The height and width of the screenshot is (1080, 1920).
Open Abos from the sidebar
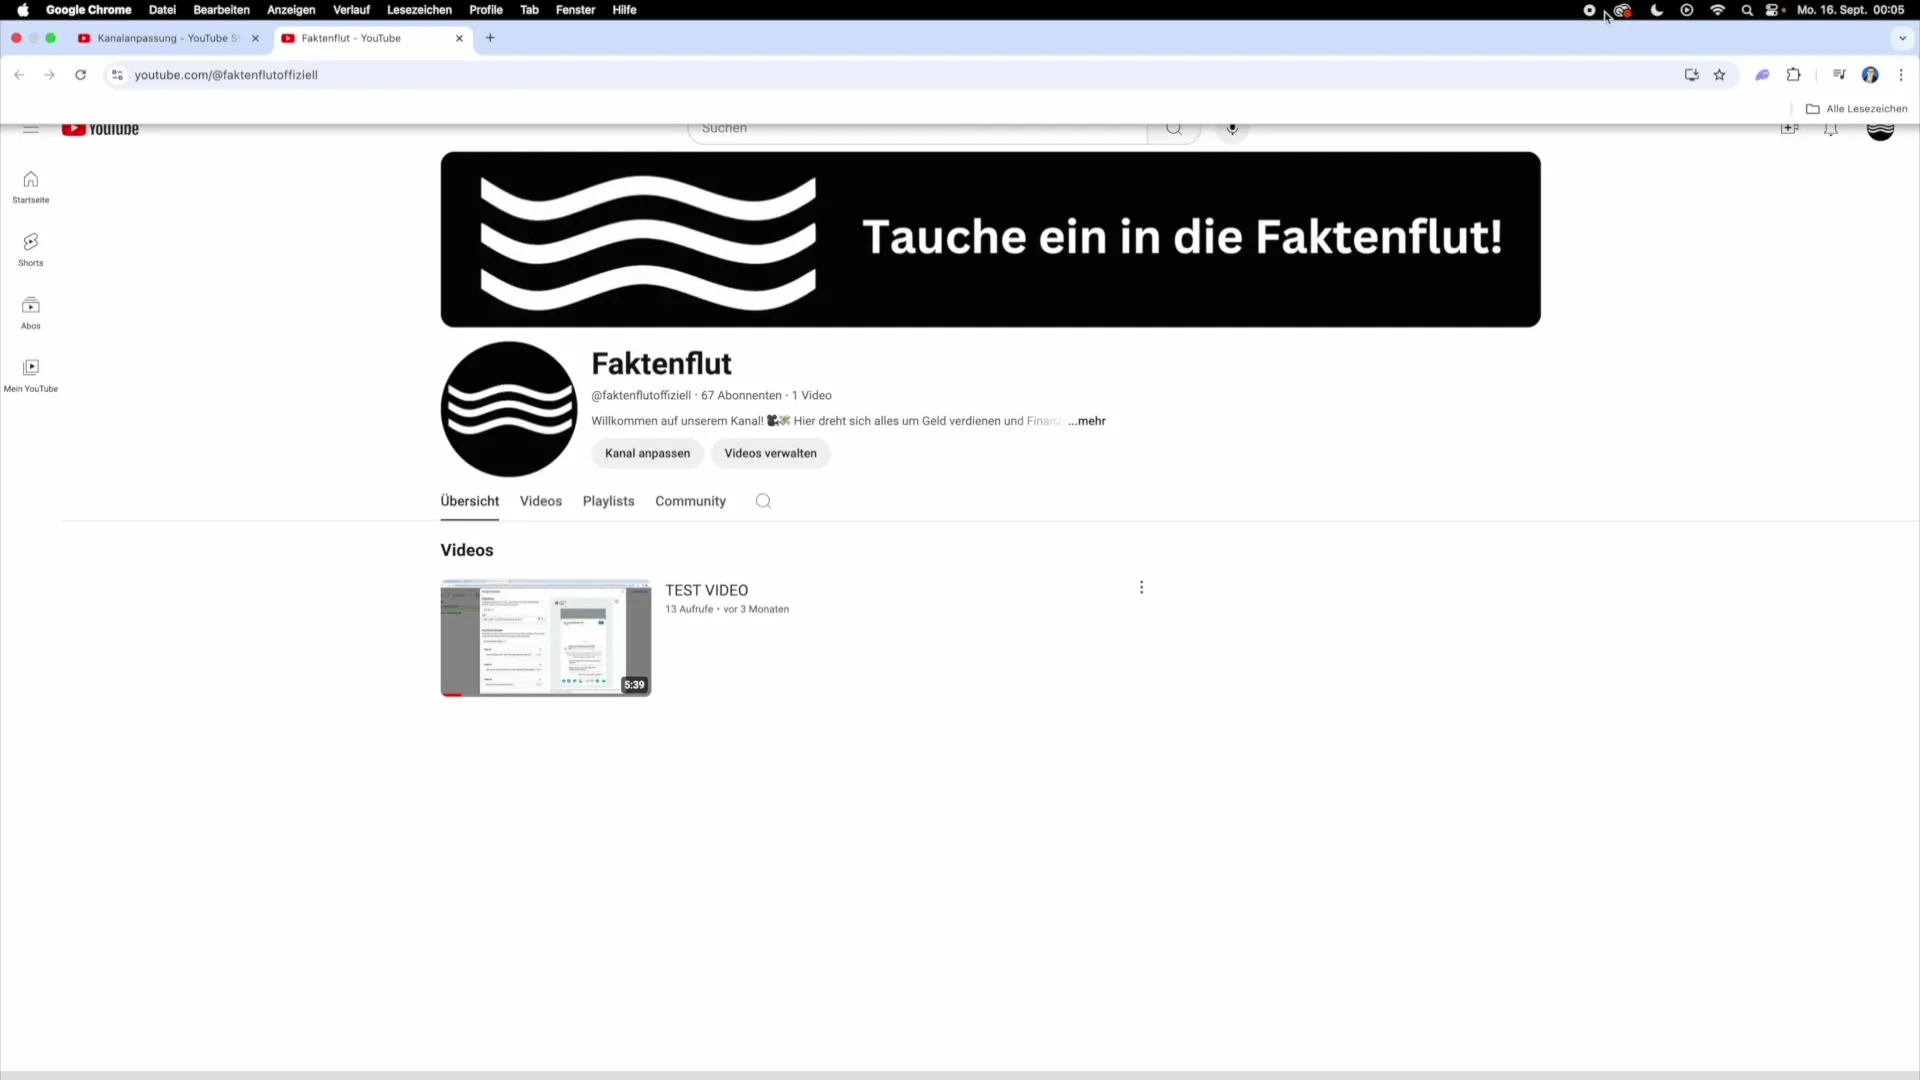click(30, 312)
